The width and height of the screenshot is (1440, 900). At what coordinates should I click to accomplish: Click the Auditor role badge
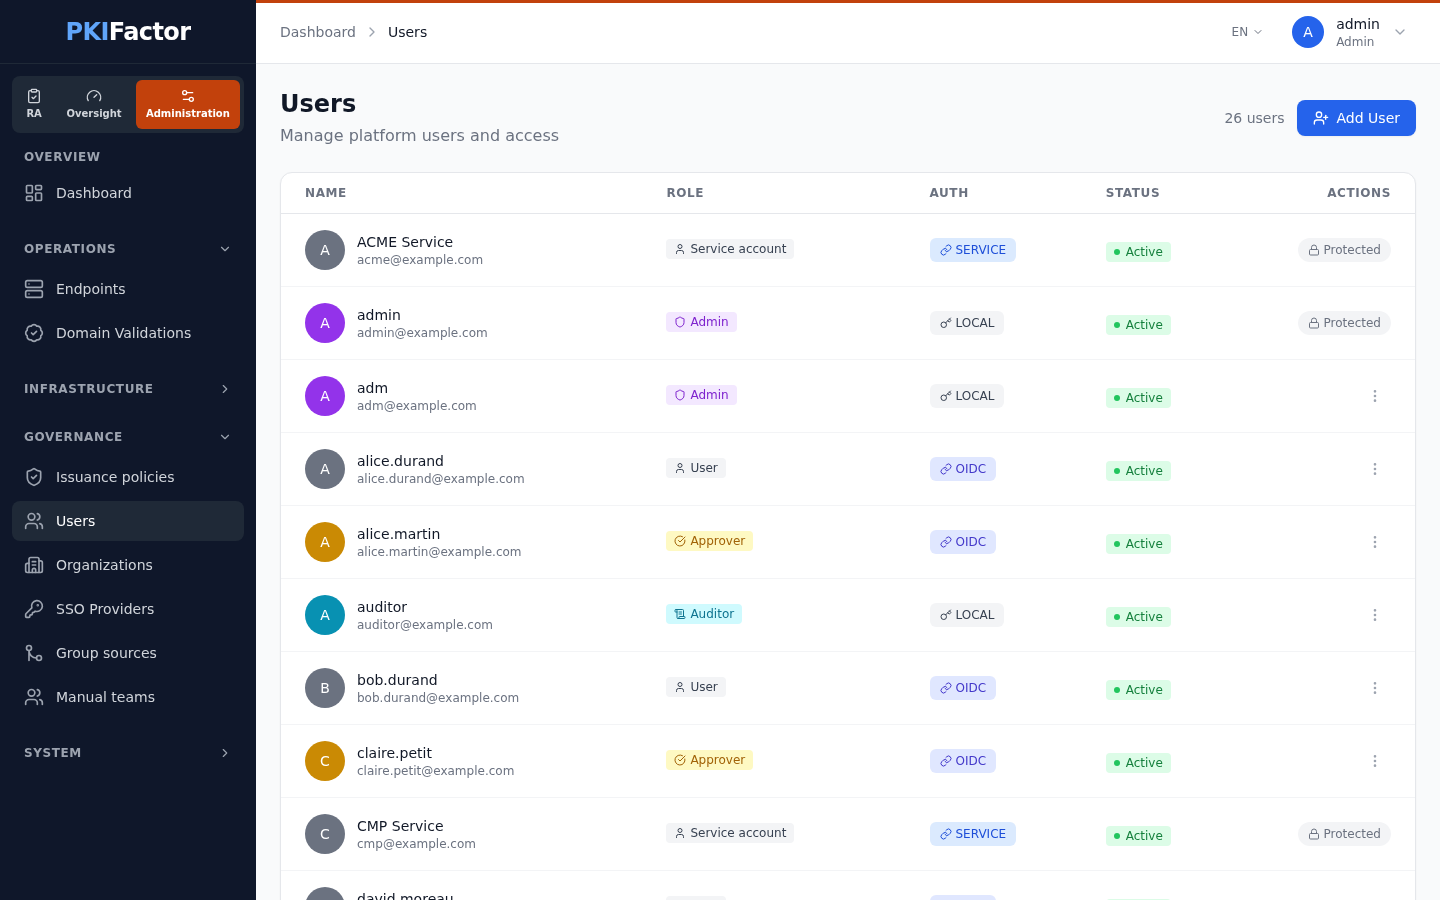click(704, 614)
